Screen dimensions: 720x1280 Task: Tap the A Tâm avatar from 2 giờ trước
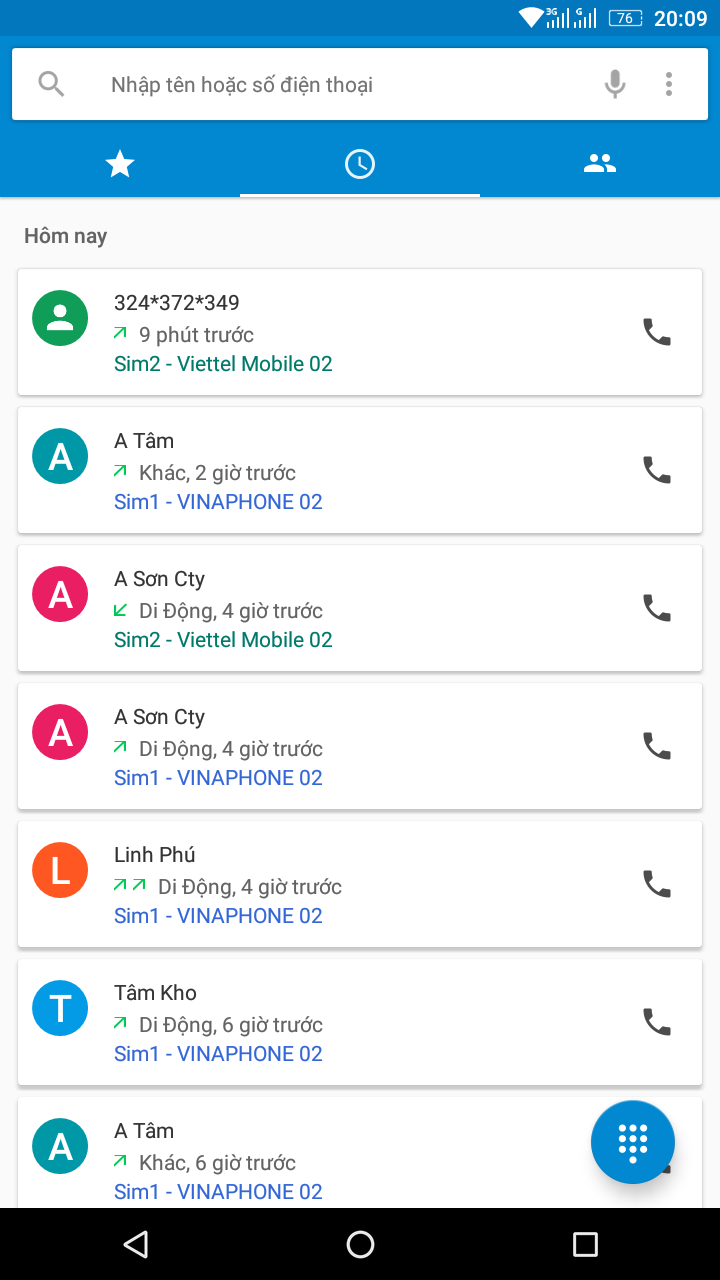tap(60, 456)
